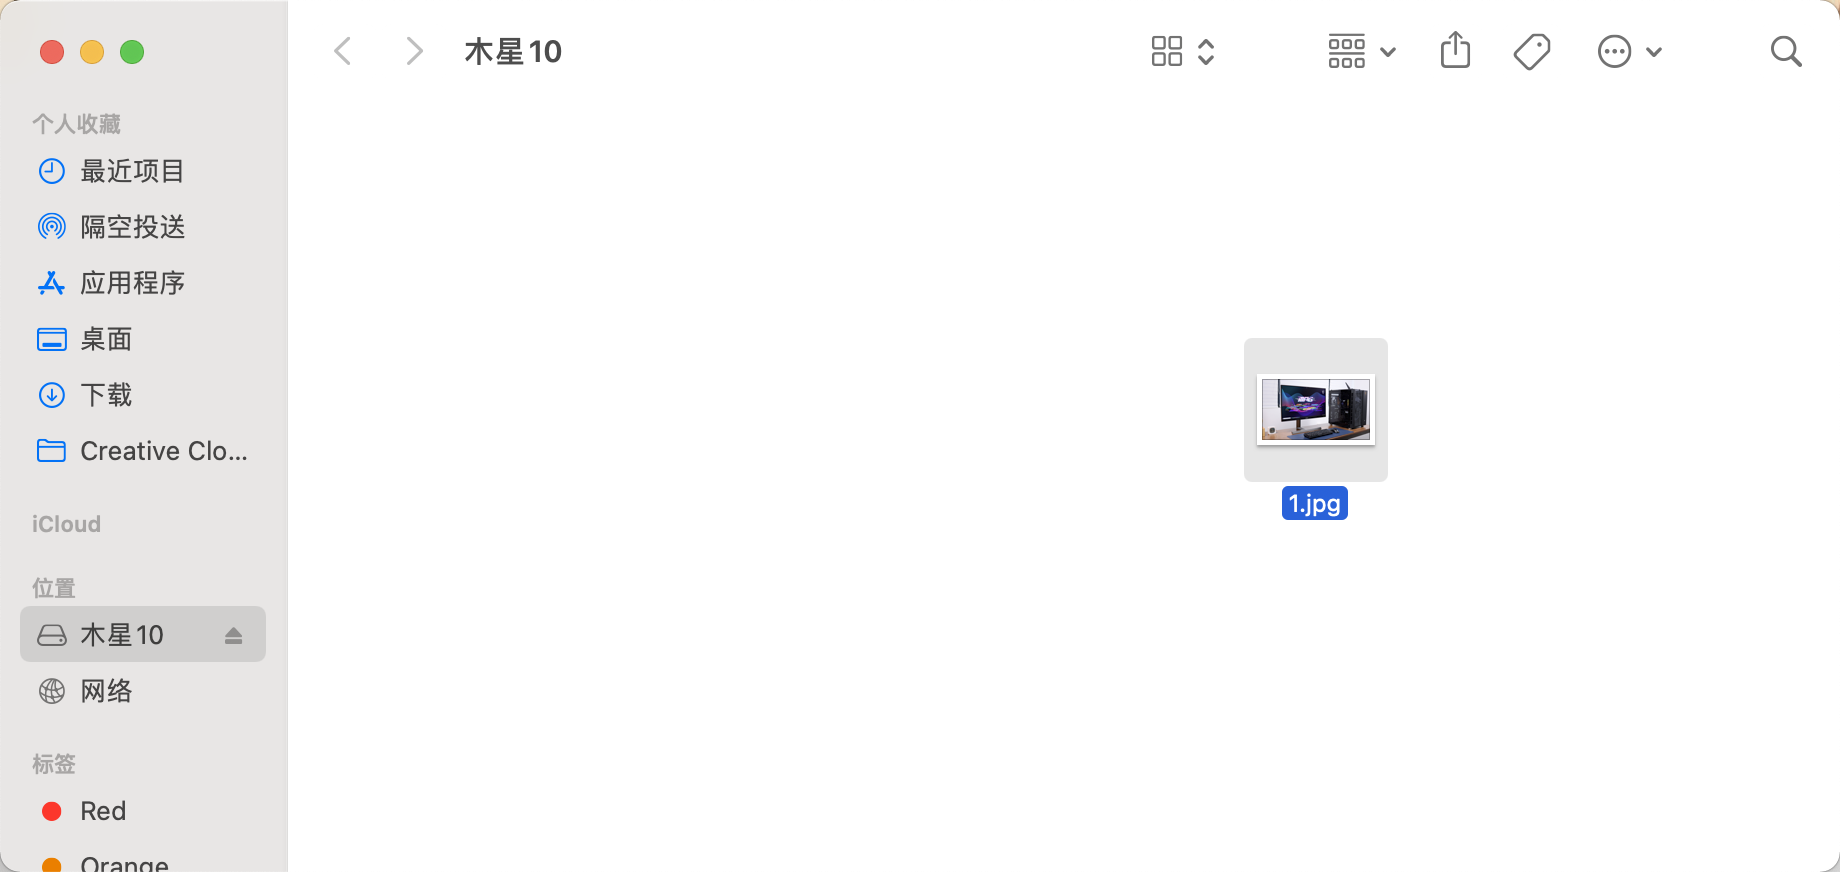
Task: Click the Search magnifier icon
Action: pos(1785,51)
